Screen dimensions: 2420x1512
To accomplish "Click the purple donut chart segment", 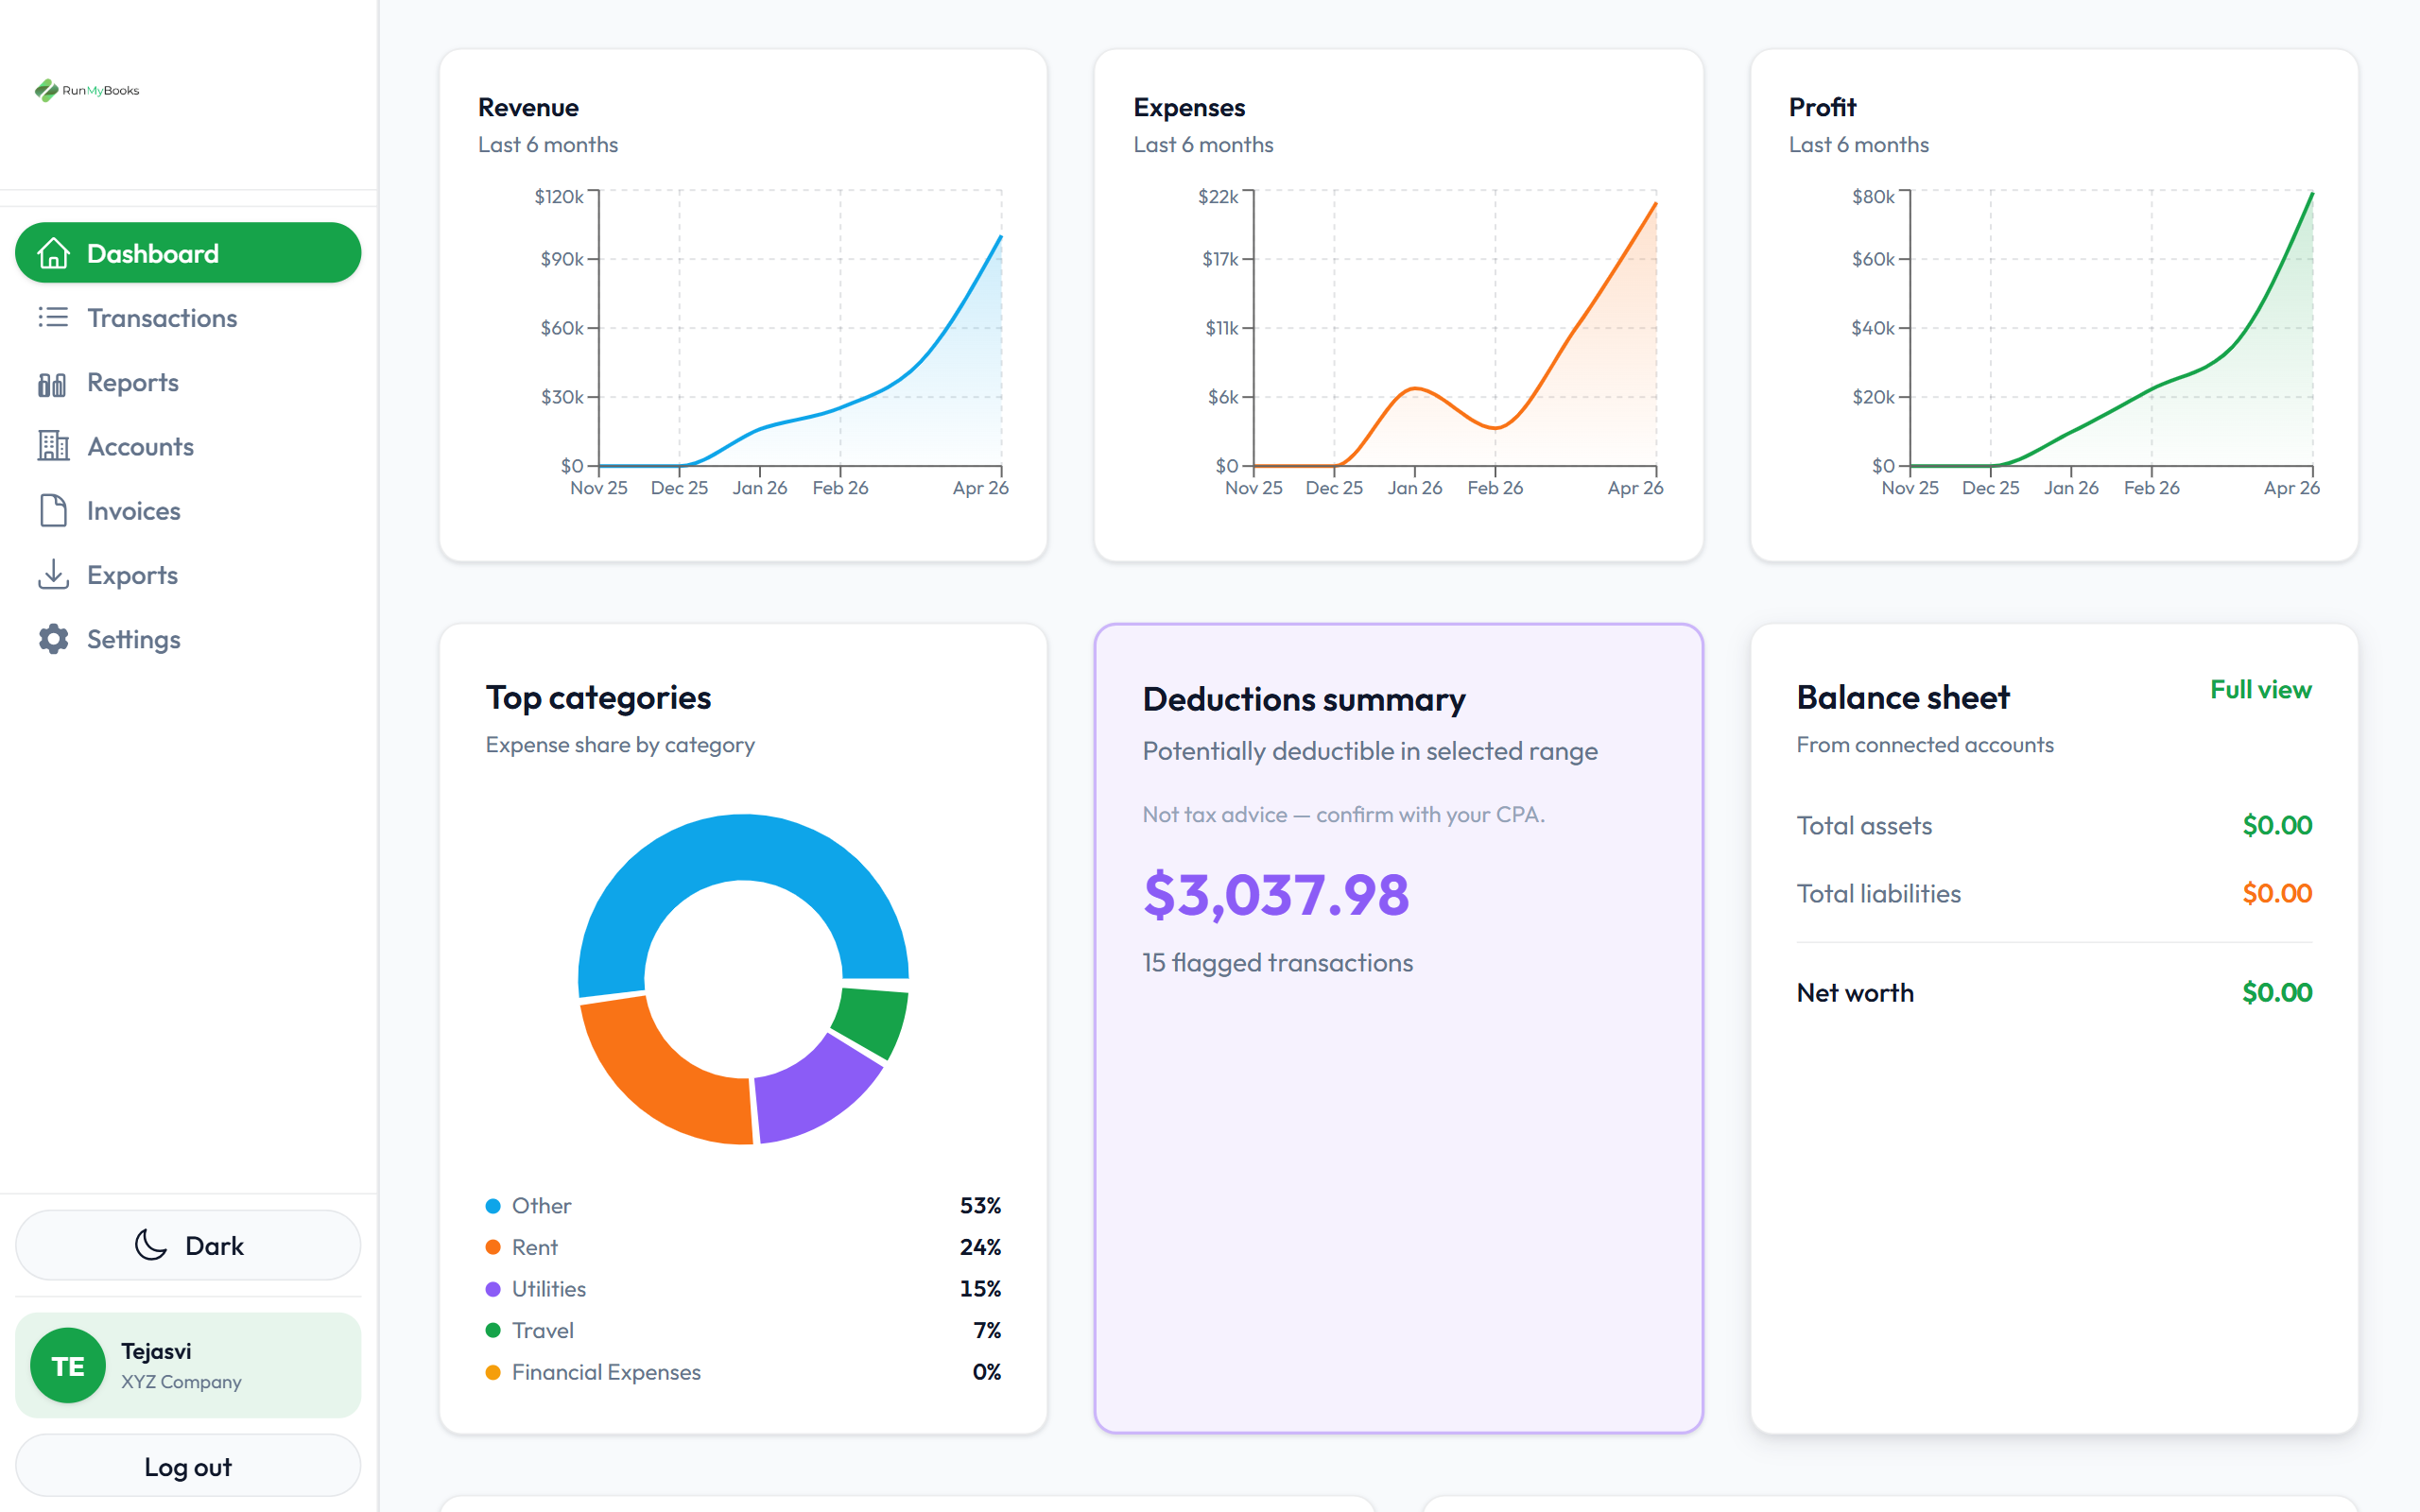I will (x=812, y=1096).
